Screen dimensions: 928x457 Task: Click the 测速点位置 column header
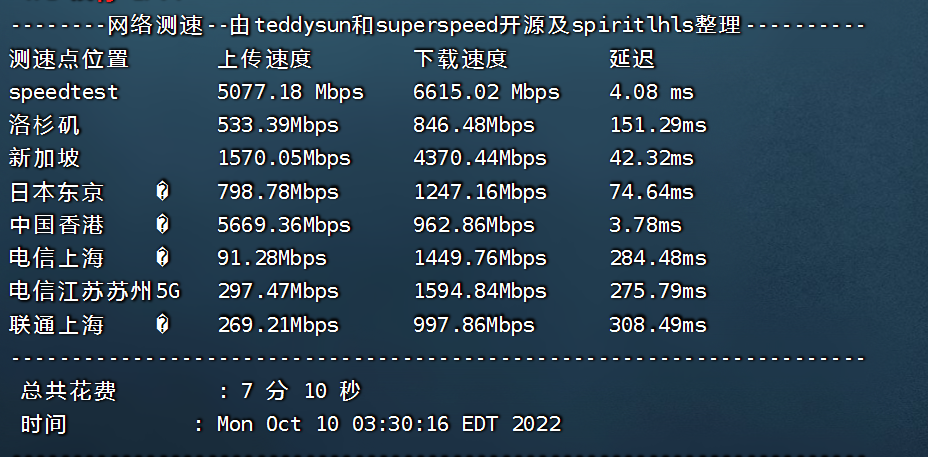click(x=69, y=59)
